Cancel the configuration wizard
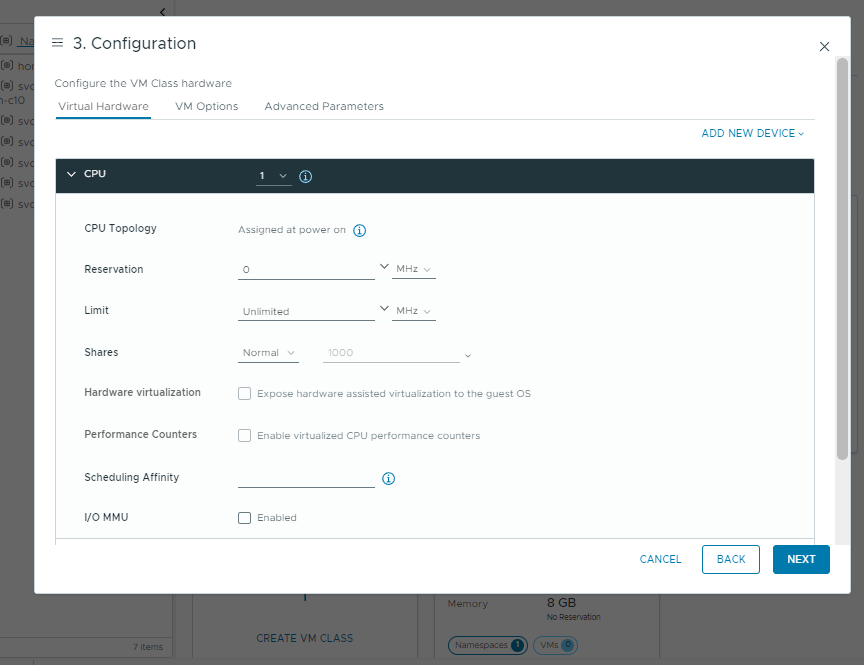Screen dimensions: 864x665 pos(660,559)
